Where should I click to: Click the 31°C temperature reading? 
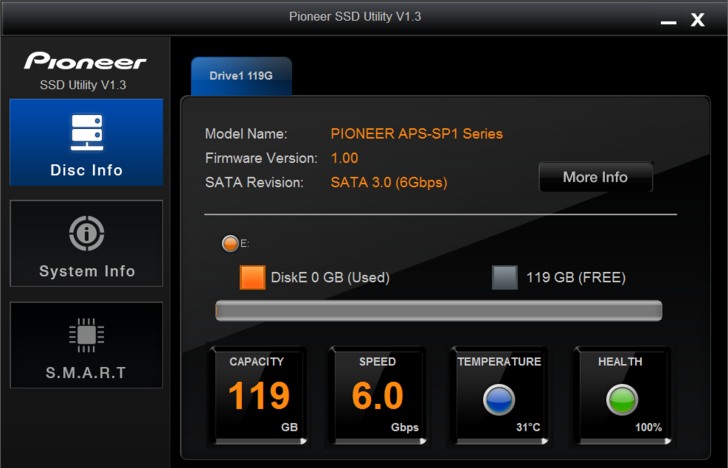528,428
